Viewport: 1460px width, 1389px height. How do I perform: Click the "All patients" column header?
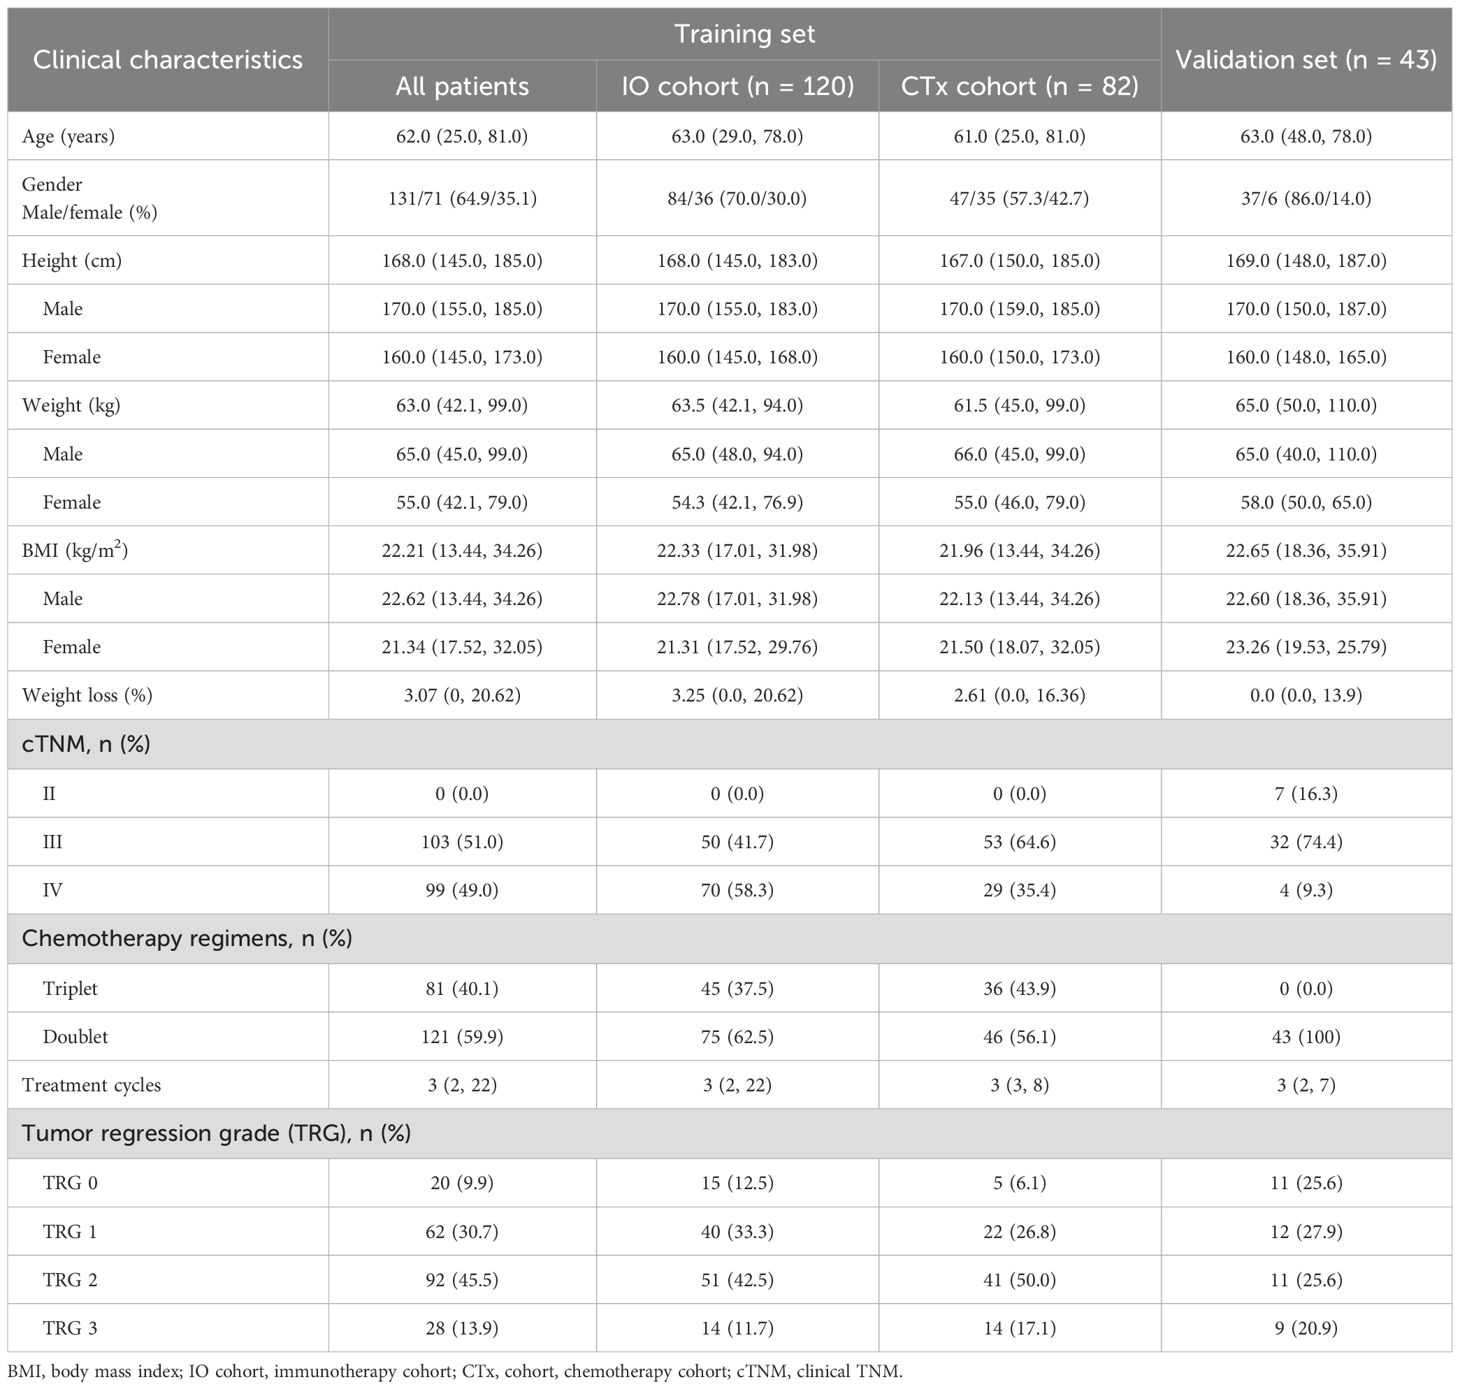pyautogui.click(x=462, y=86)
